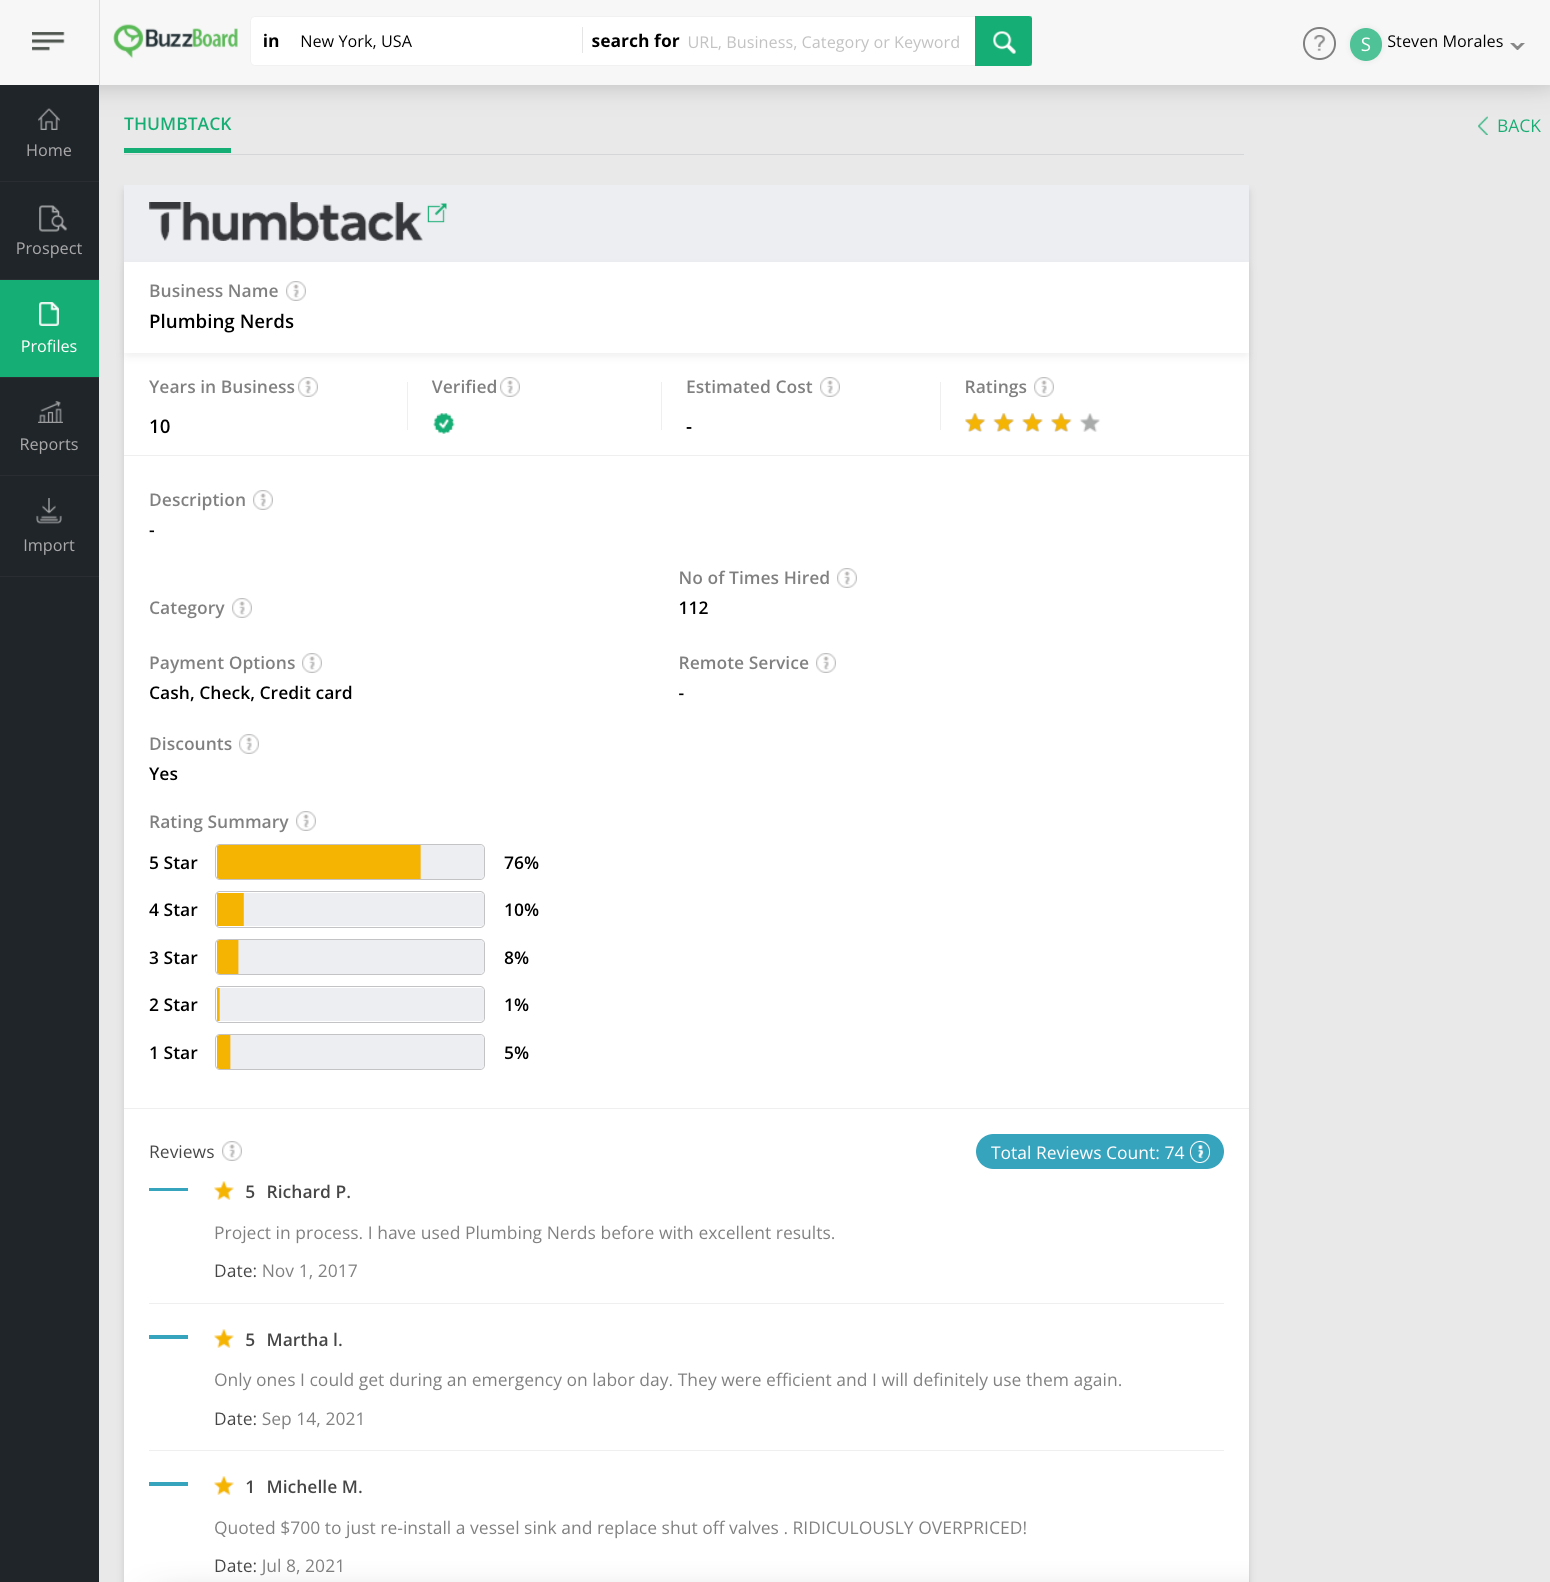Focus the search for keyword input
The height and width of the screenshot is (1582, 1550).
[823, 42]
